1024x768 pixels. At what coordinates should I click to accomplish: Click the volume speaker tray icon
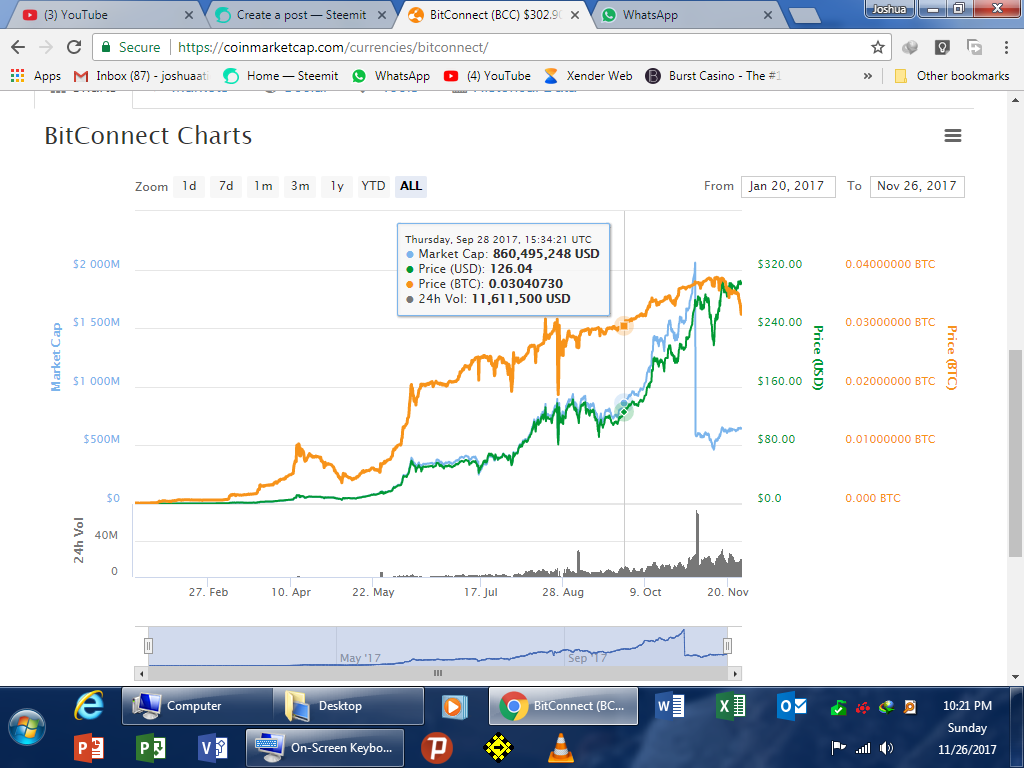pos(886,748)
